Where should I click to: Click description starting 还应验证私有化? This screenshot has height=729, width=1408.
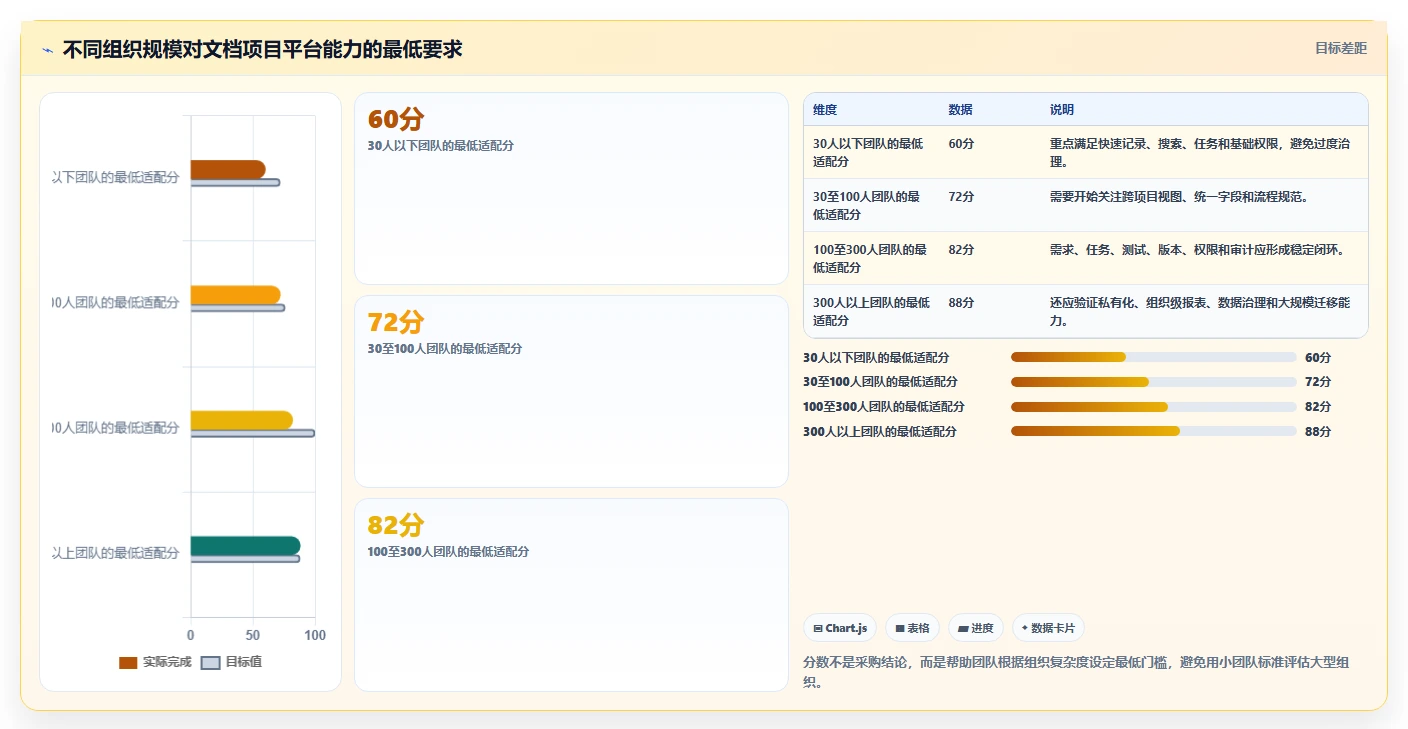pos(1200,311)
